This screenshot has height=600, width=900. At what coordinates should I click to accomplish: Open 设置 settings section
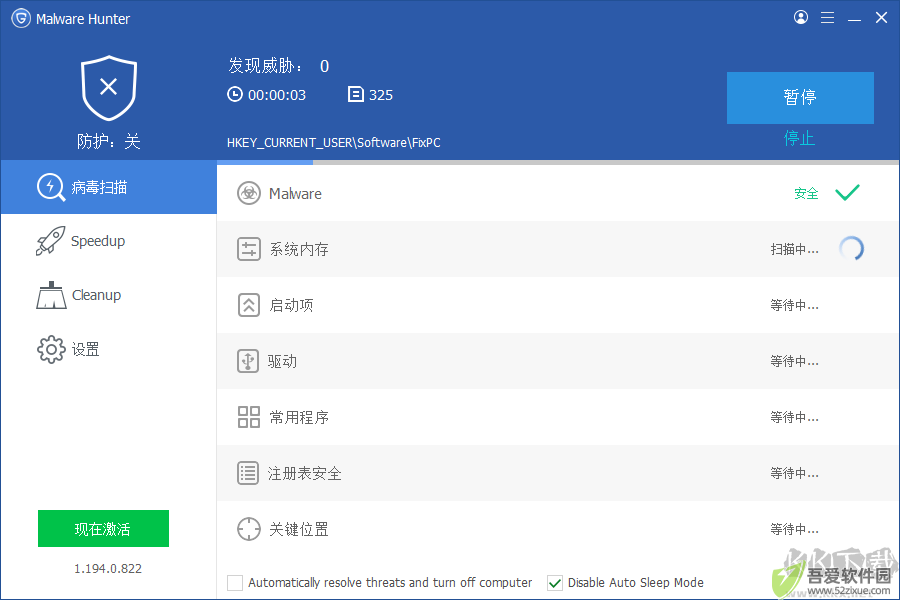[108, 349]
